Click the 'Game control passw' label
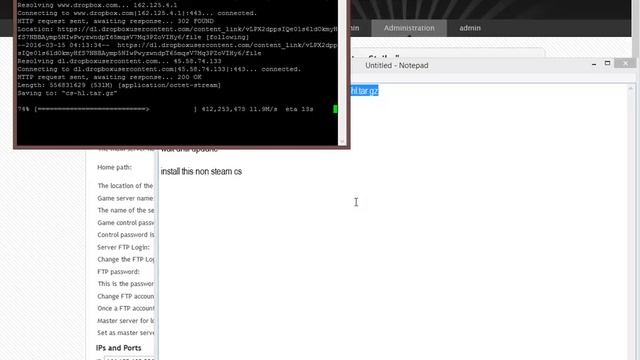This screenshot has width=640, height=360. click(126, 223)
